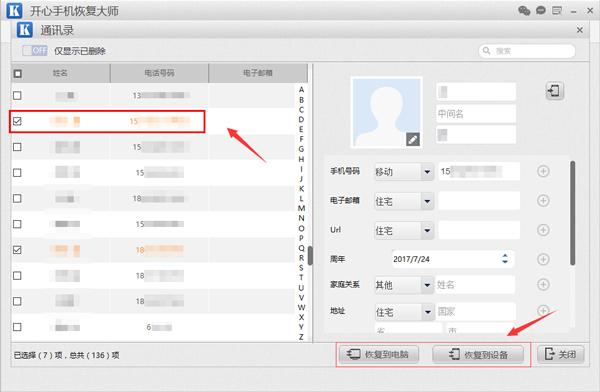Click the search box magnifier icon
The image size is (600, 392).
point(486,51)
